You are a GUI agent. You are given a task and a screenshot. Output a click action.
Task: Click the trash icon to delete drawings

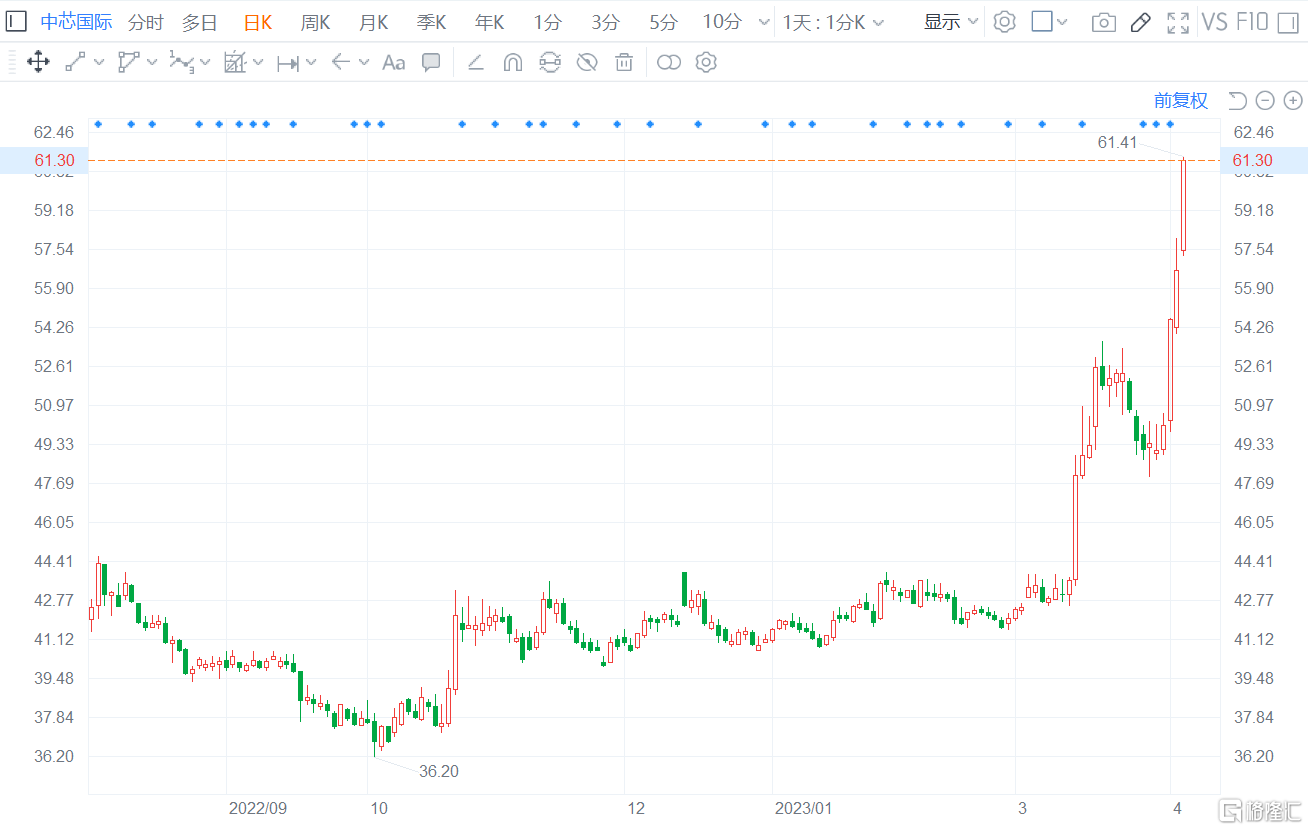(624, 63)
